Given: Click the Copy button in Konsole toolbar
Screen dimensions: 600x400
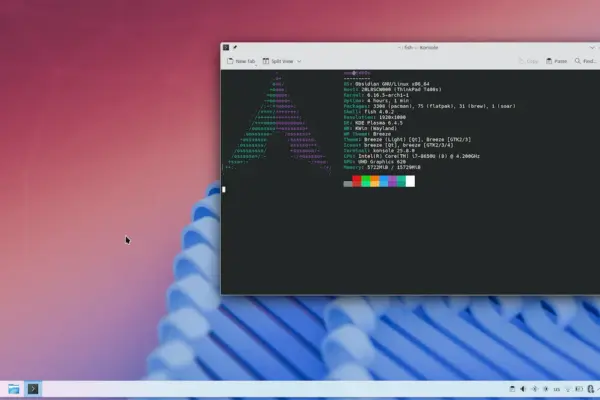Looking at the screenshot, I should (x=528, y=61).
